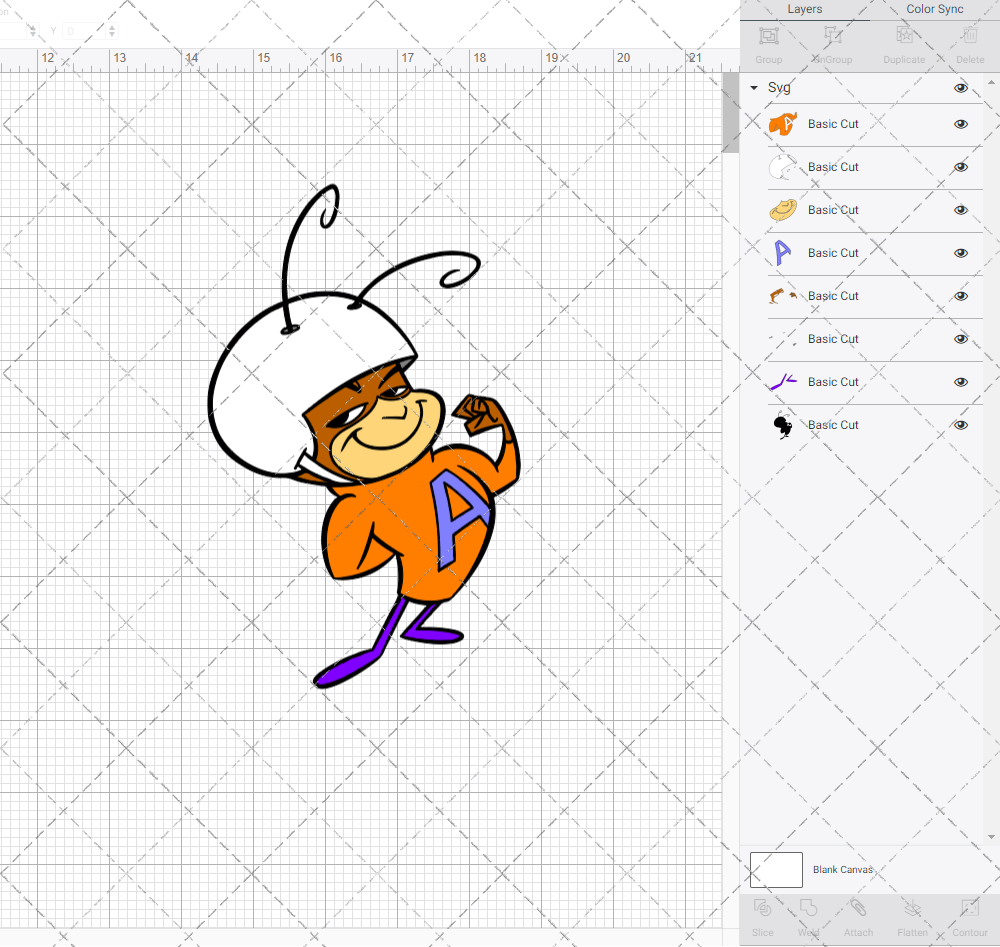Hide the entire Svg group
The width and height of the screenshot is (1000, 947).
pyautogui.click(x=961, y=88)
